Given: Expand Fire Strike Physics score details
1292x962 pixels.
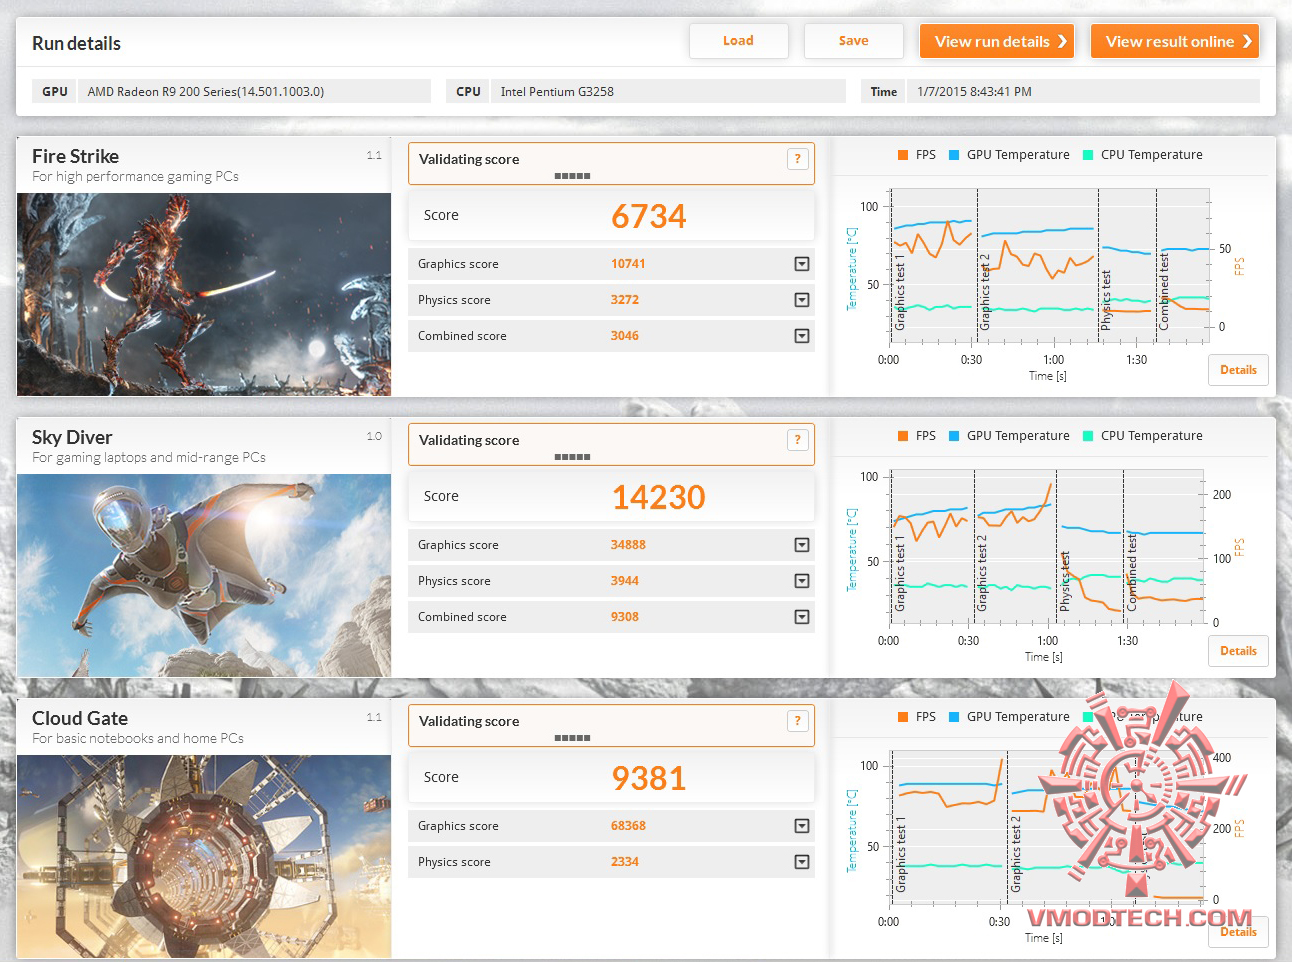Looking at the screenshot, I should (x=802, y=300).
